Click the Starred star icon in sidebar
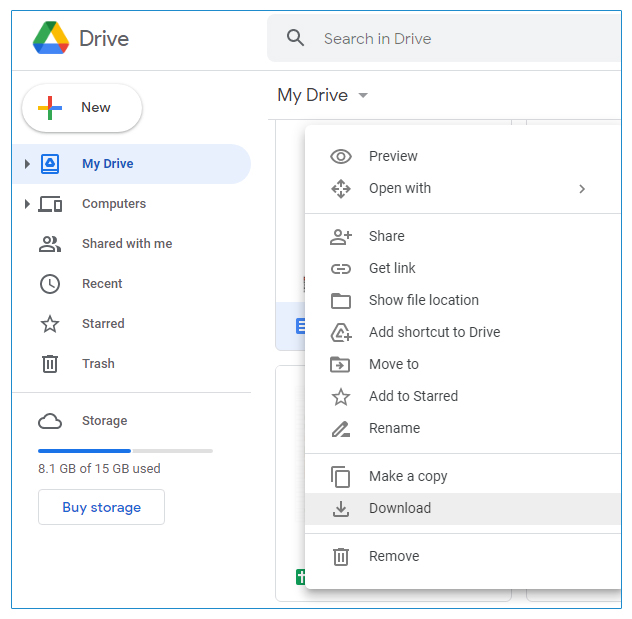 coord(50,324)
